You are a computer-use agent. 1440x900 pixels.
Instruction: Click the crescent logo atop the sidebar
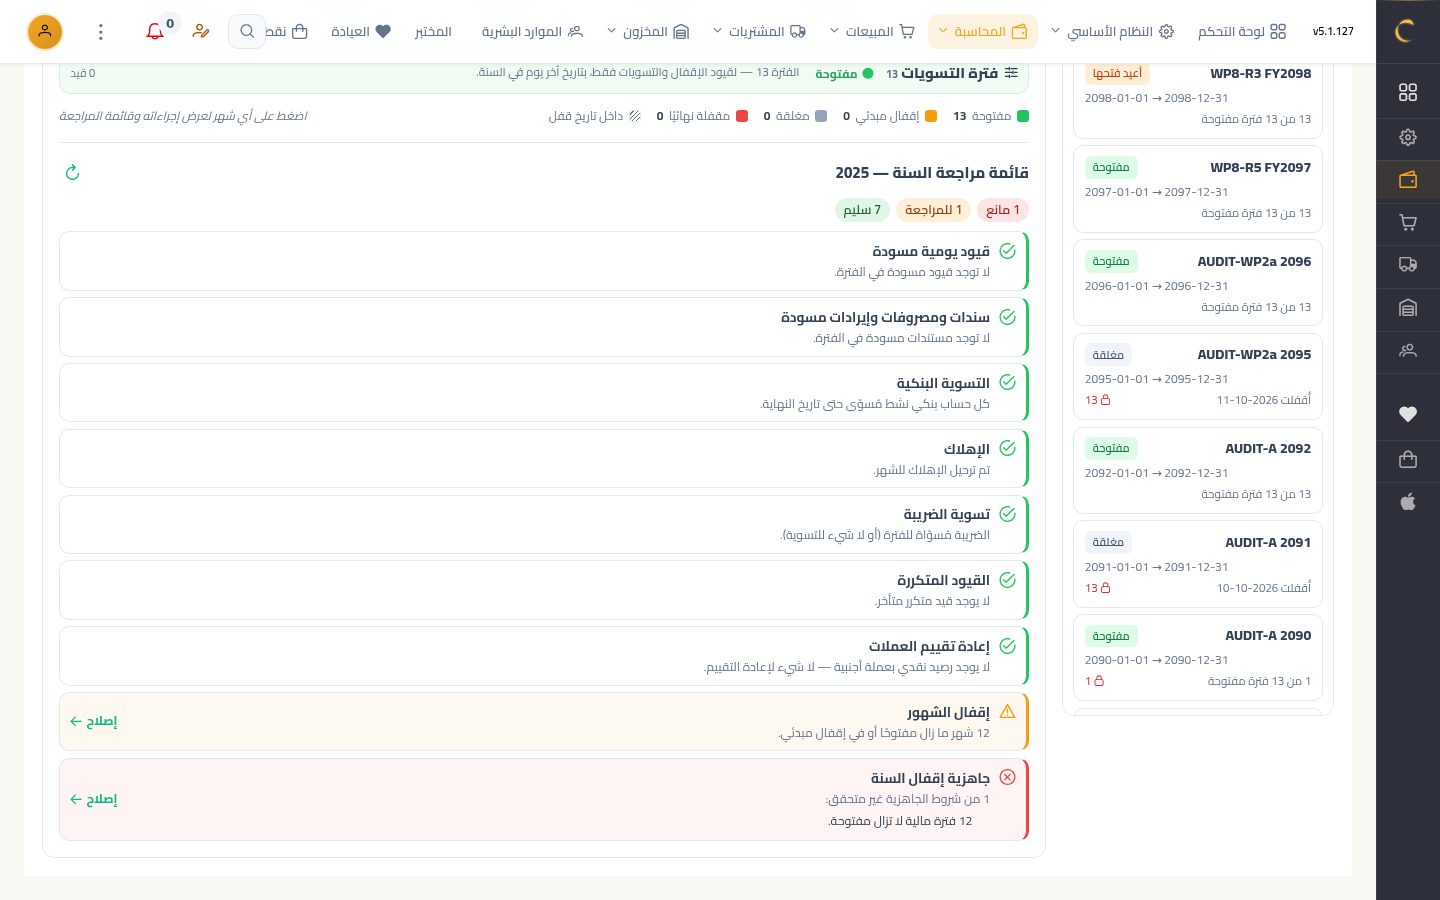[1404, 31]
